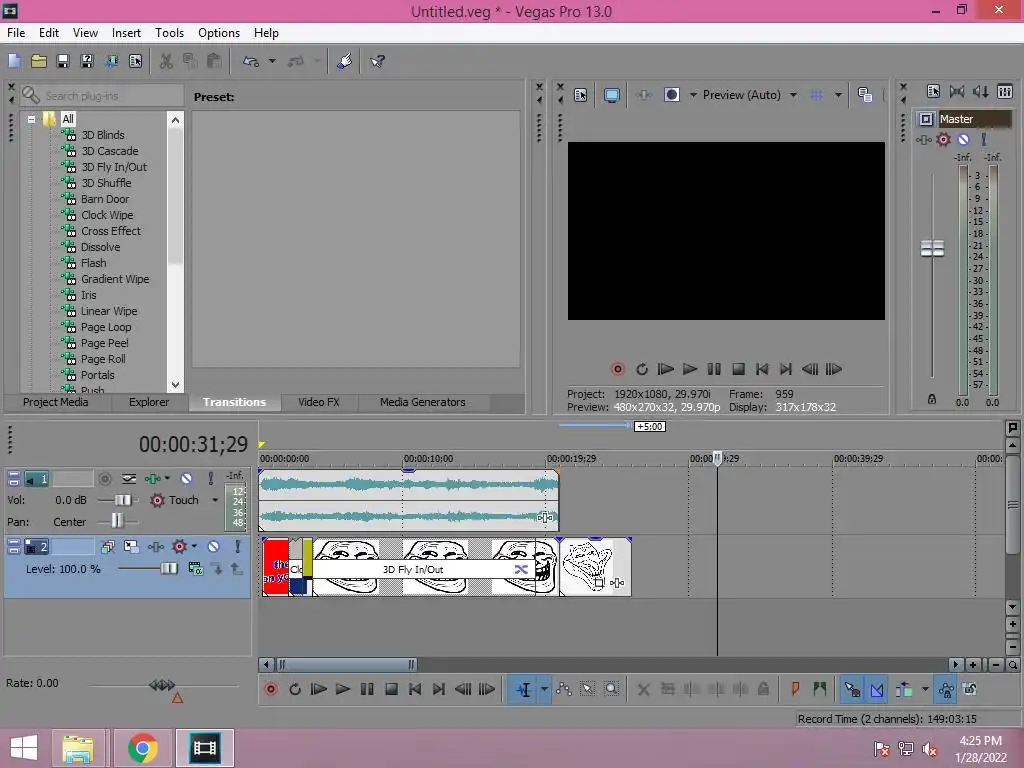This screenshot has width=1024, height=768.
Task: Toggle Automatic Crossfades icon
Action: [x=877, y=689]
